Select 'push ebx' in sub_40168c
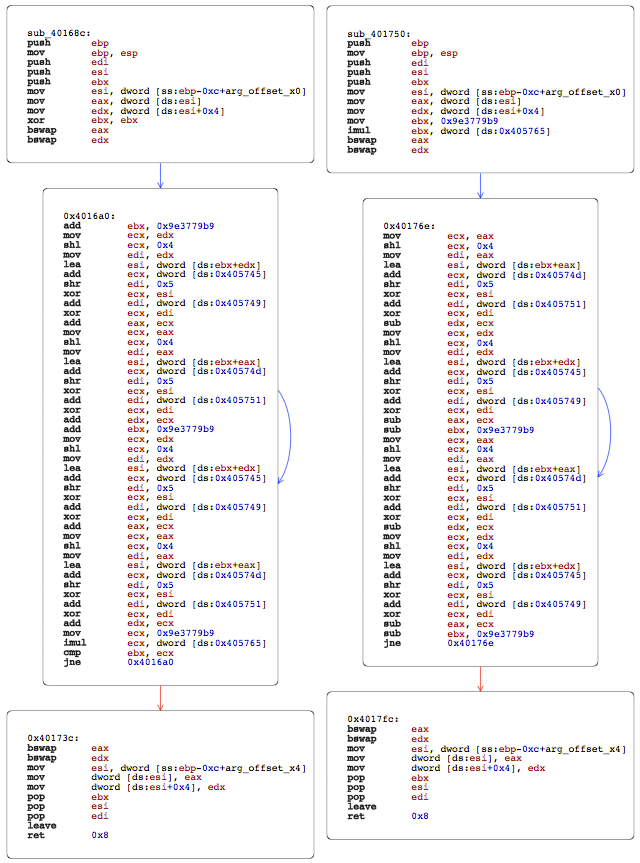This screenshot has width=640, height=863. tap(68, 81)
